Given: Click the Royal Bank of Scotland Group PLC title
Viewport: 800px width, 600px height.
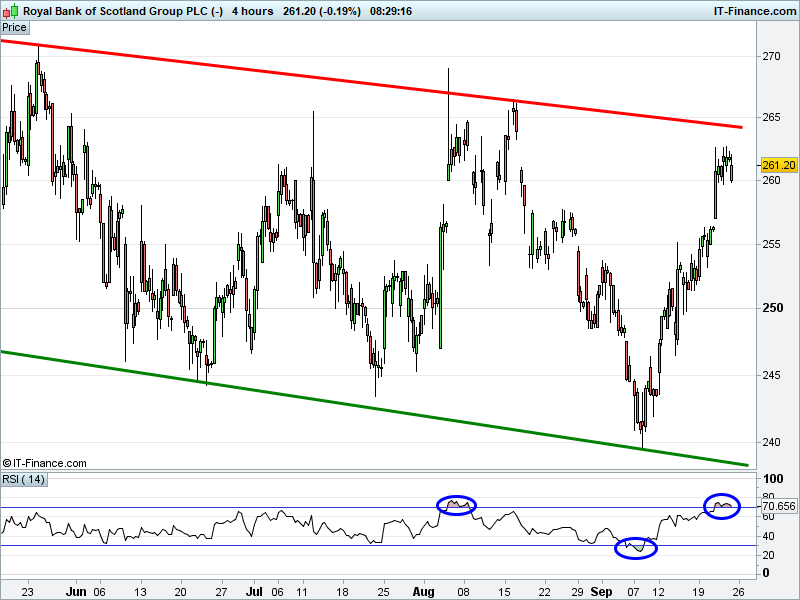Looking at the screenshot, I should point(123,11).
